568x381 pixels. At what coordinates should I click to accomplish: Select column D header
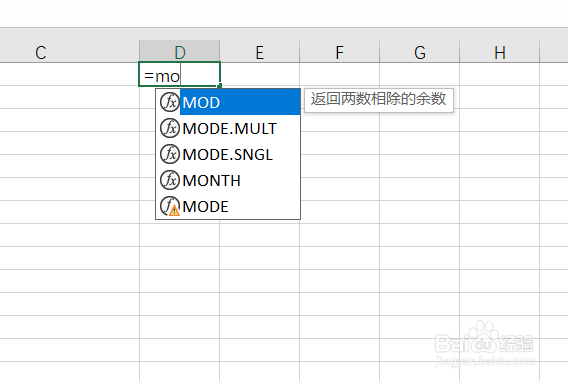point(180,51)
